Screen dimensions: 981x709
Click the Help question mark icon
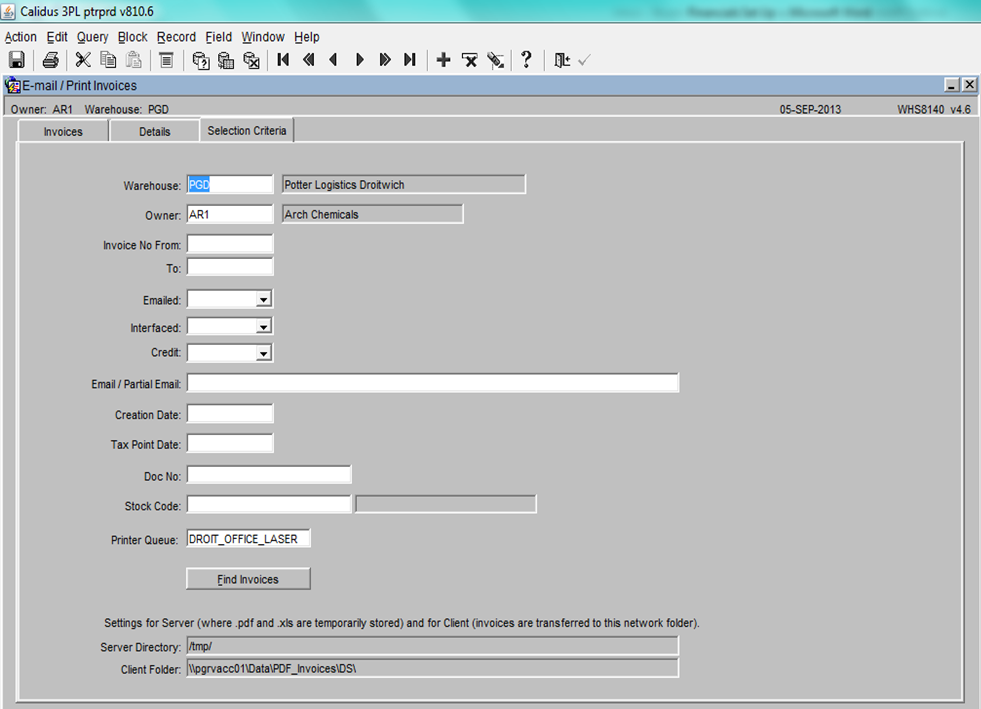(526, 59)
